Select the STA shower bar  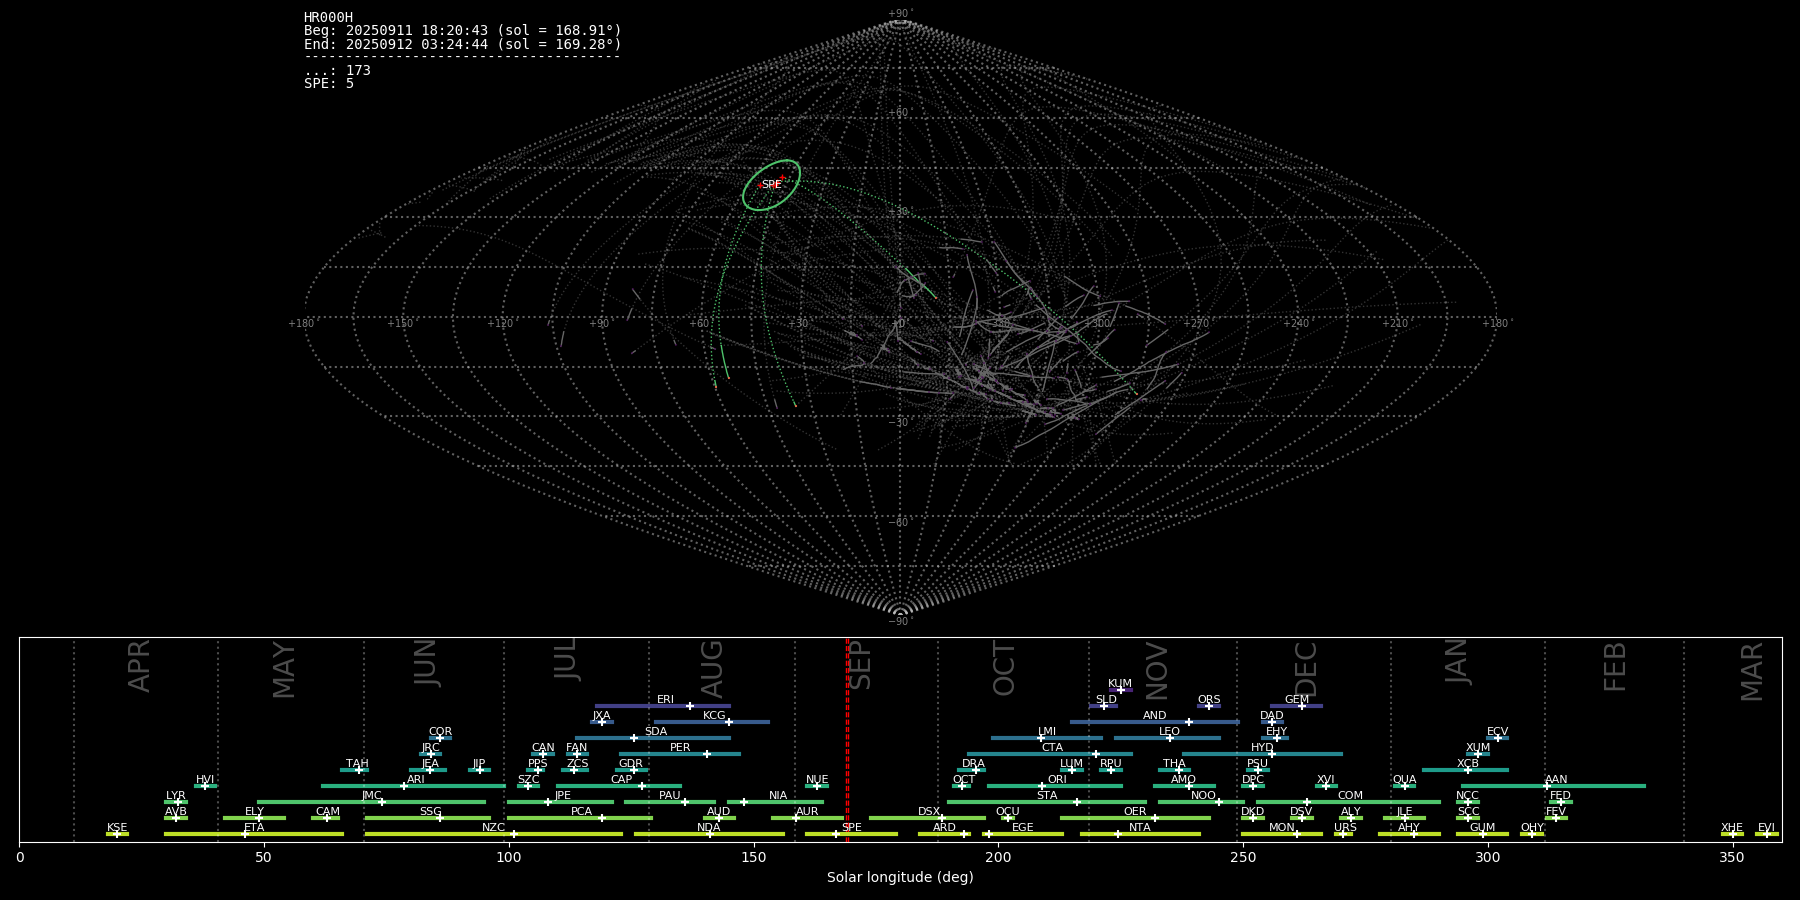click(1047, 802)
